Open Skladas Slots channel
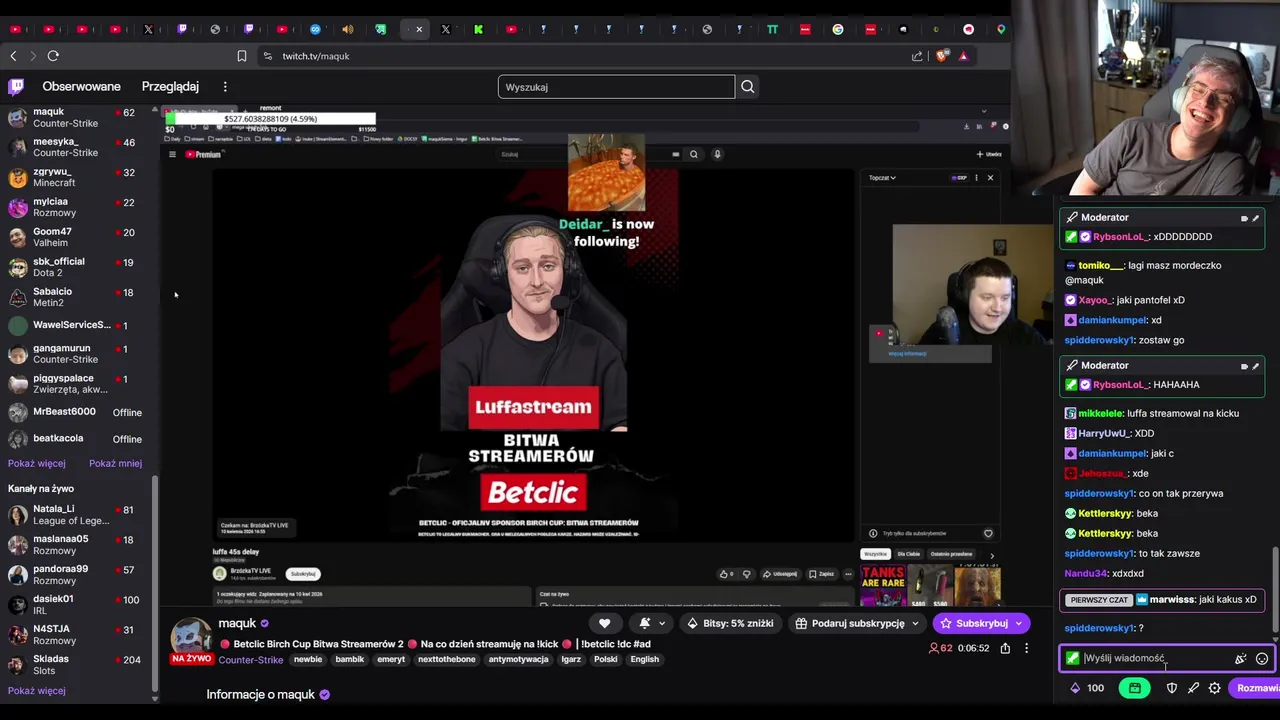Viewport: 1280px width, 720px height. tap(77, 665)
